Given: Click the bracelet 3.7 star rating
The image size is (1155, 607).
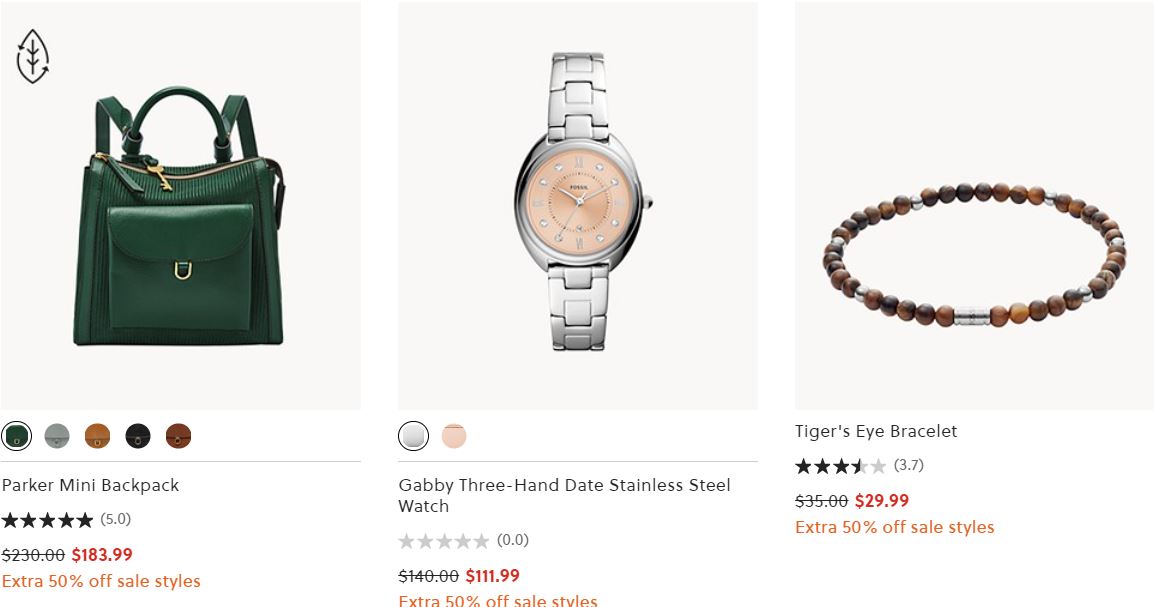Looking at the screenshot, I should pyautogui.click(x=841, y=466).
